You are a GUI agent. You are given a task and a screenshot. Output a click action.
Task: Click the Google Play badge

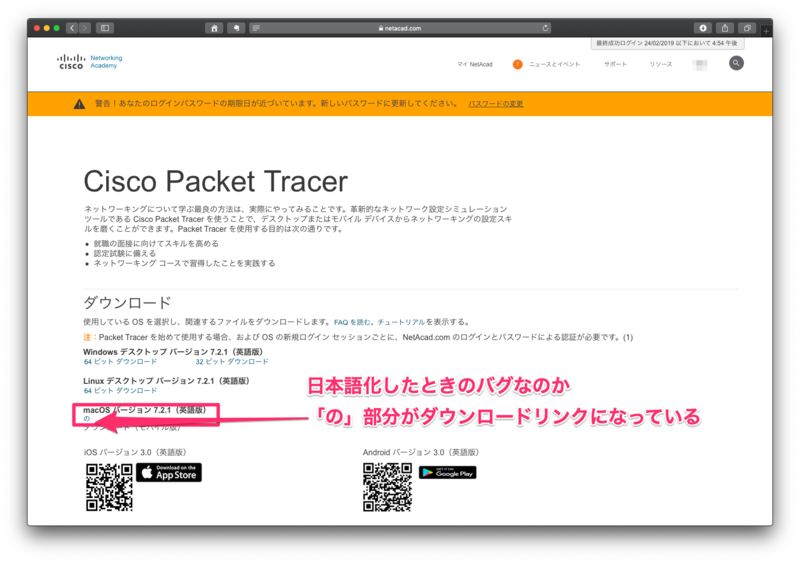(447, 473)
